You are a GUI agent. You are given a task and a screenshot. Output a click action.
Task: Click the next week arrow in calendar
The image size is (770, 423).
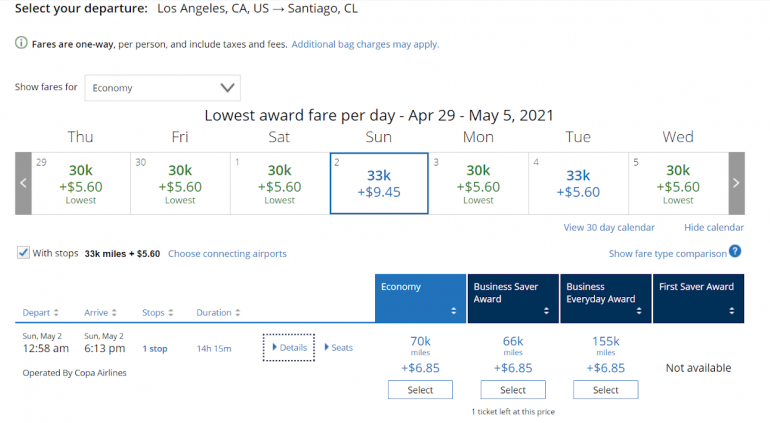coord(736,183)
